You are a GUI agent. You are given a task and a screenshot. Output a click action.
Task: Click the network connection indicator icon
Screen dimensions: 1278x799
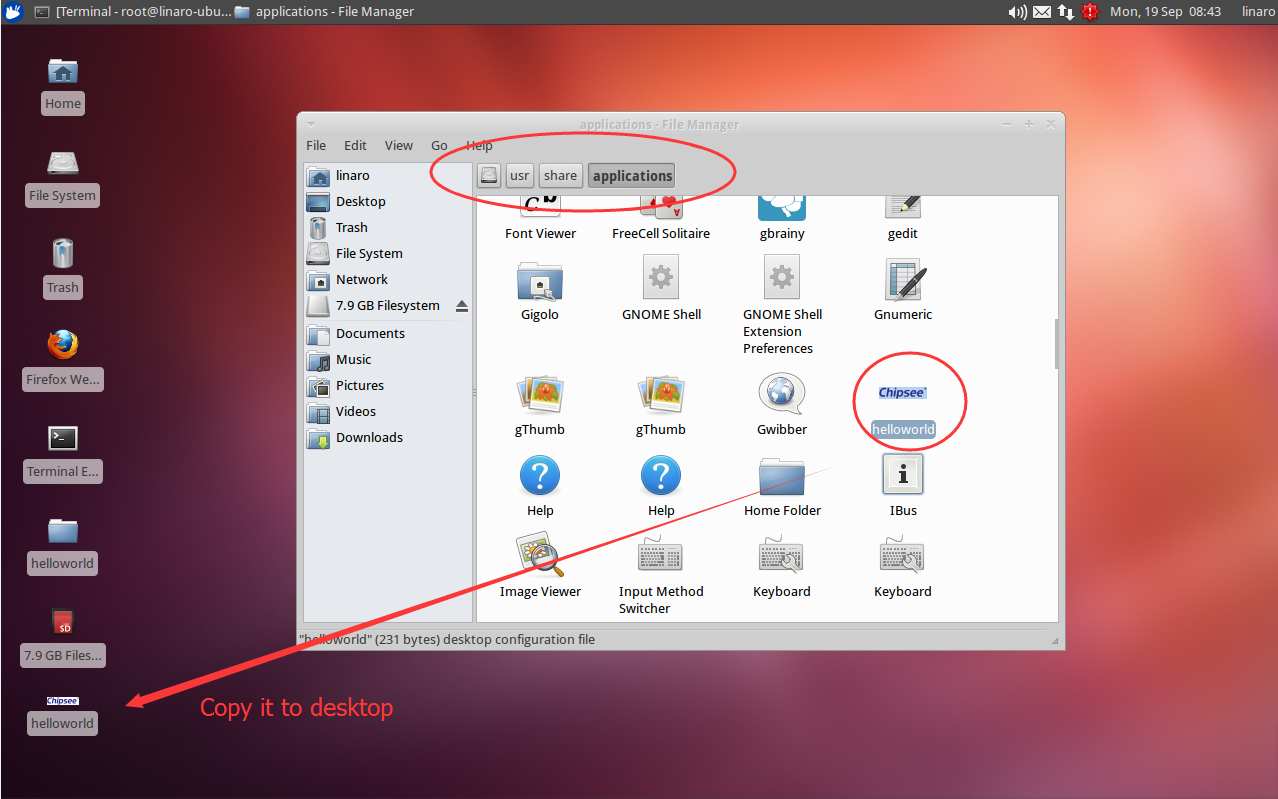coord(1066,12)
